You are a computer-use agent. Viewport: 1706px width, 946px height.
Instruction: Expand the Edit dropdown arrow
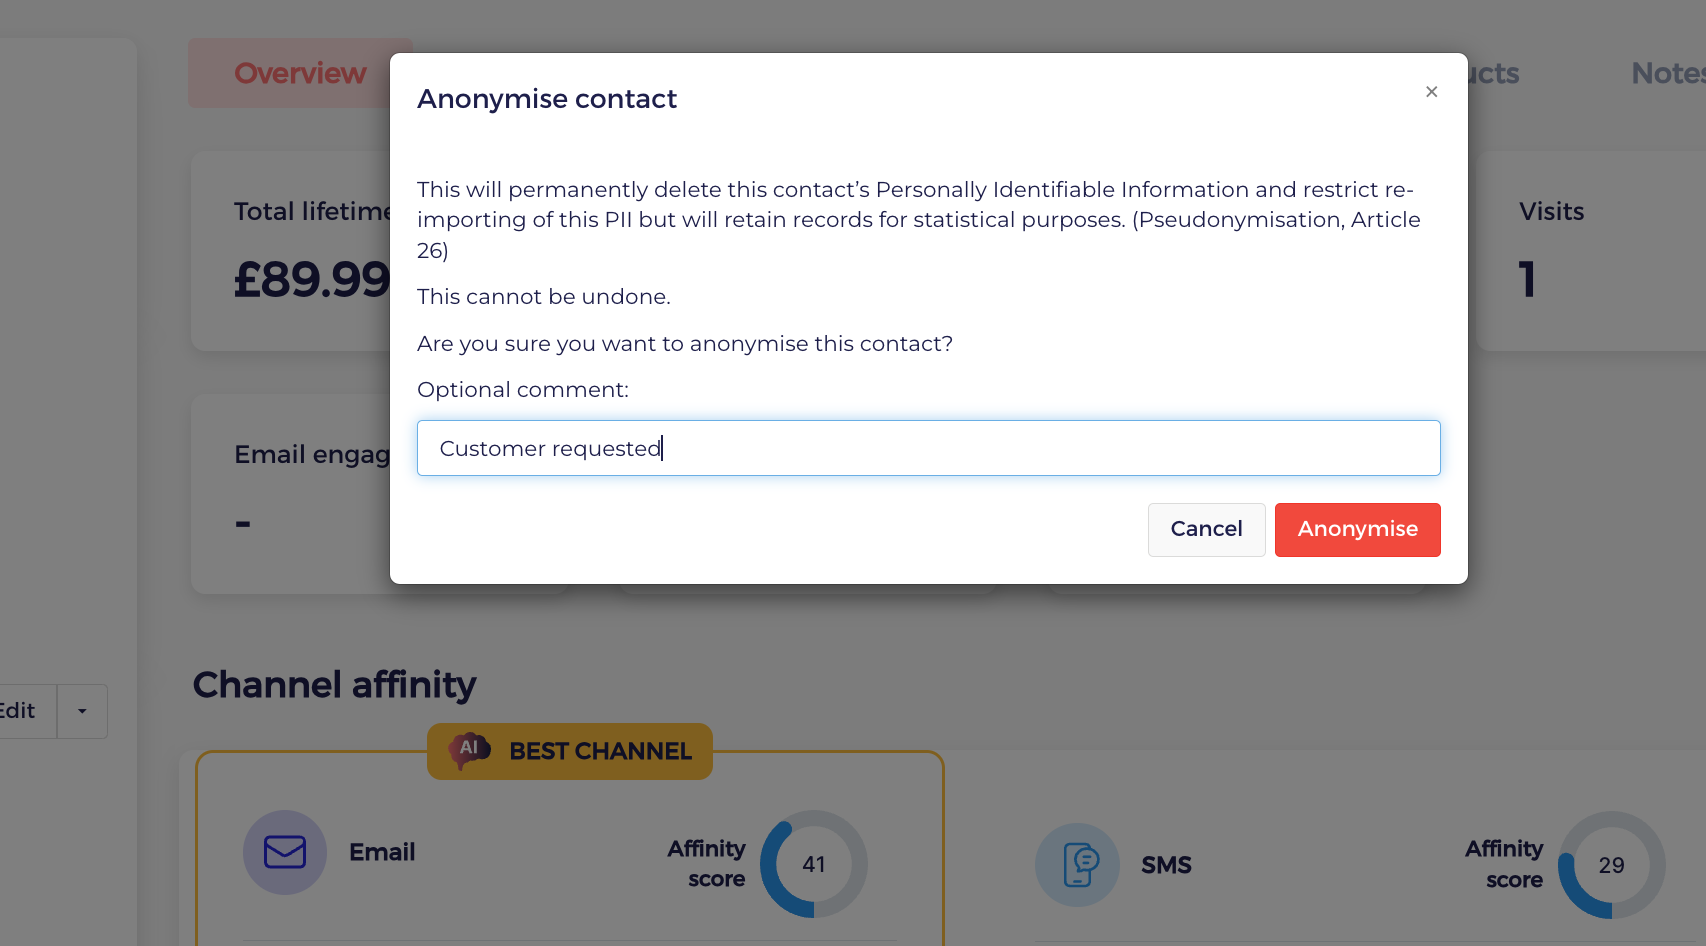pyautogui.click(x=82, y=711)
